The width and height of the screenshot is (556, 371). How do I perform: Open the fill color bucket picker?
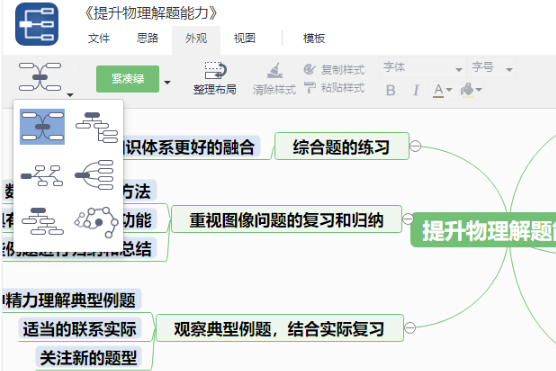click(471, 90)
